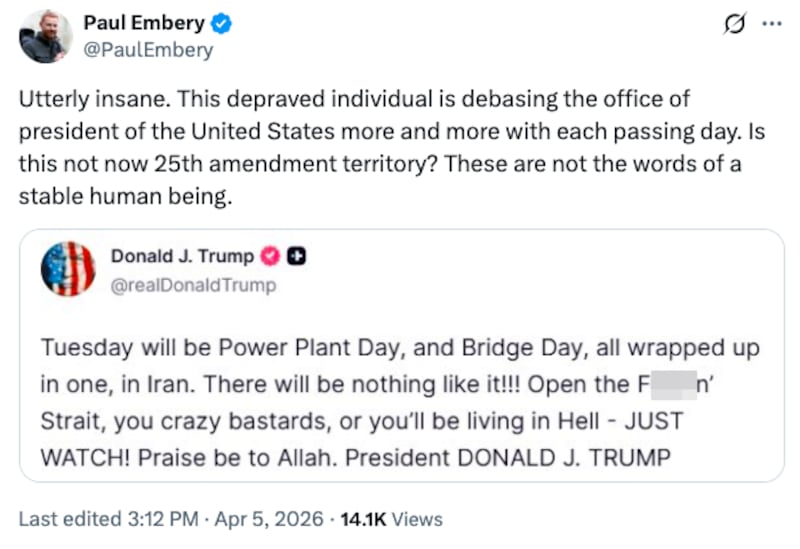Open the three-dot more options menu

tap(769, 24)
